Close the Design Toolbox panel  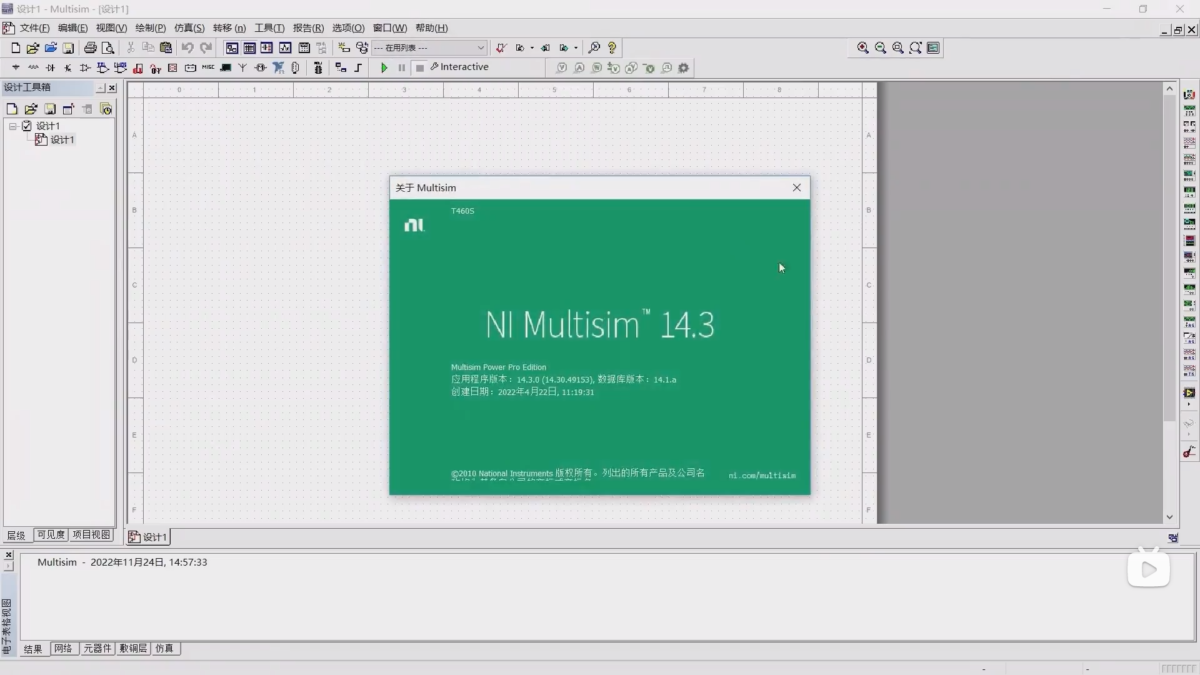coord(112,88)
